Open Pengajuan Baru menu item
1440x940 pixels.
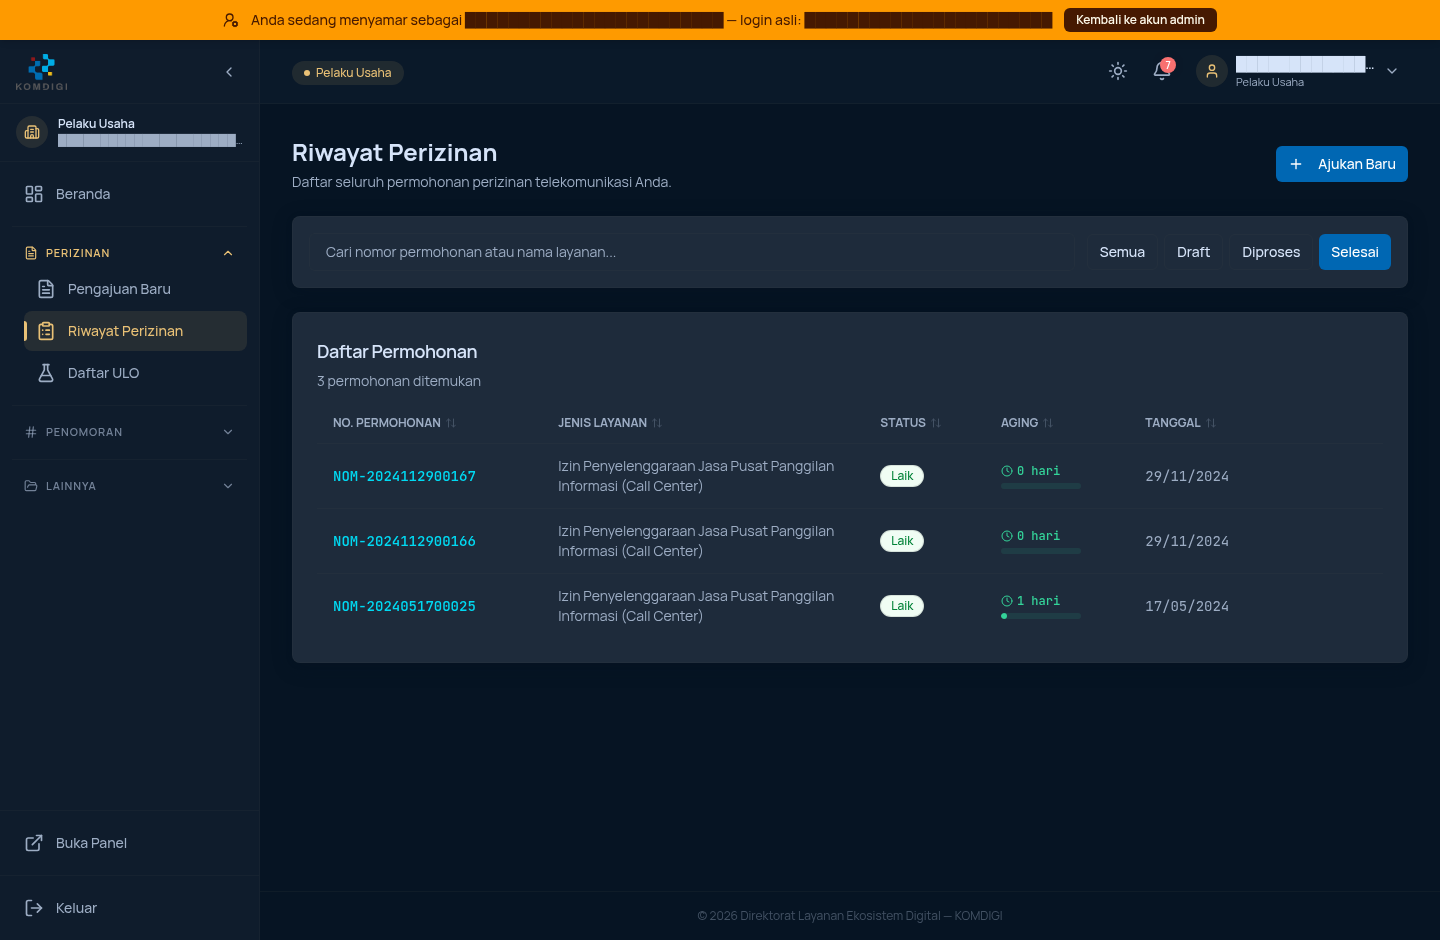[x=136, y=289]
